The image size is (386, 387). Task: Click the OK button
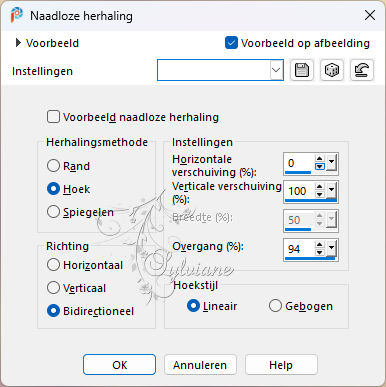[x=119, y=365]
